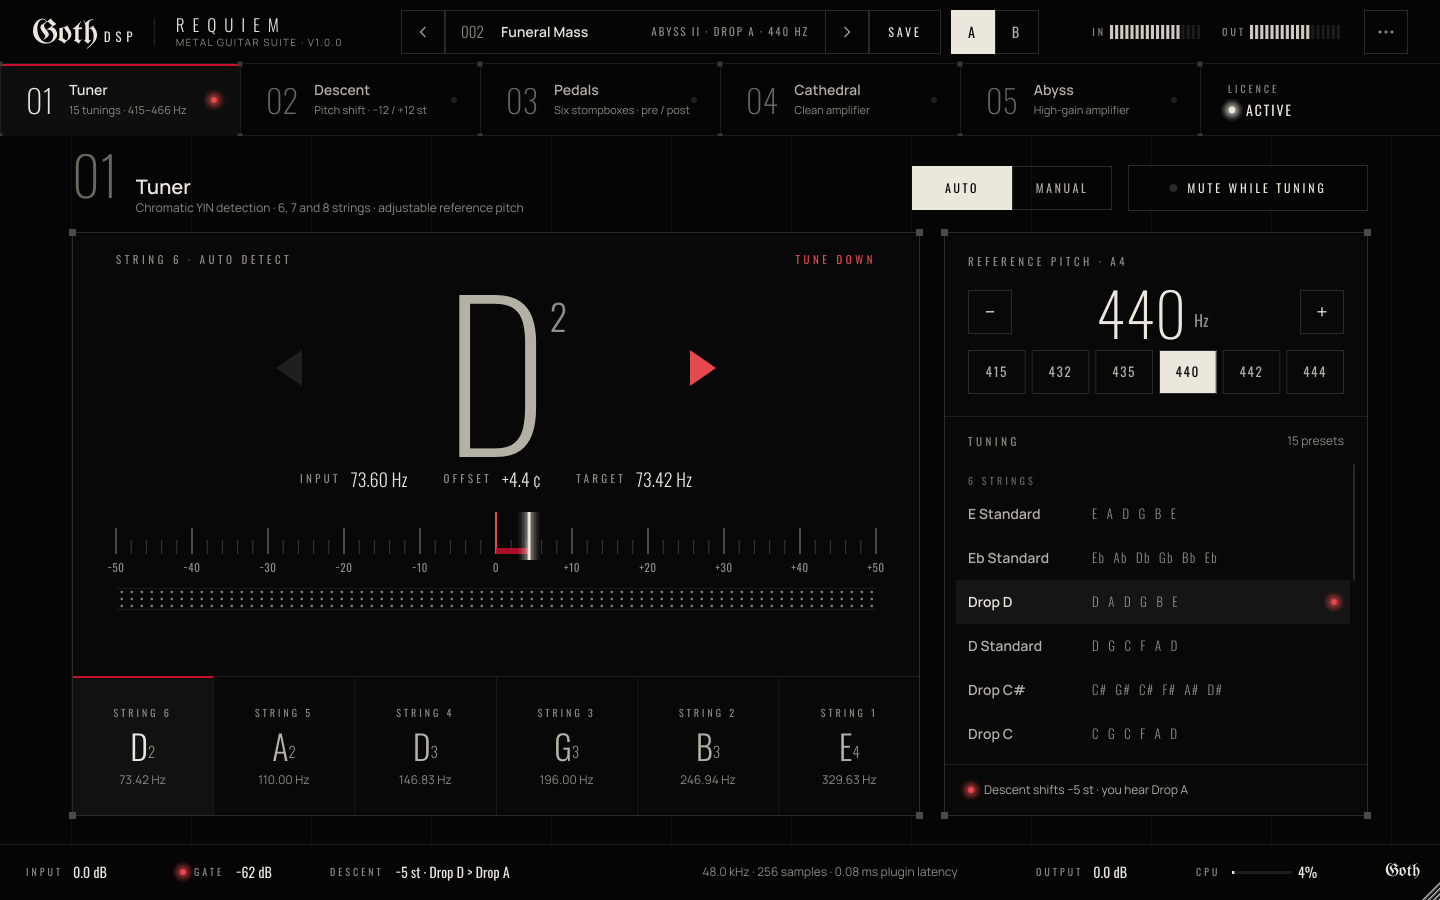
Task: Select String 1 E4 card
Action: [x=849, y=746]
